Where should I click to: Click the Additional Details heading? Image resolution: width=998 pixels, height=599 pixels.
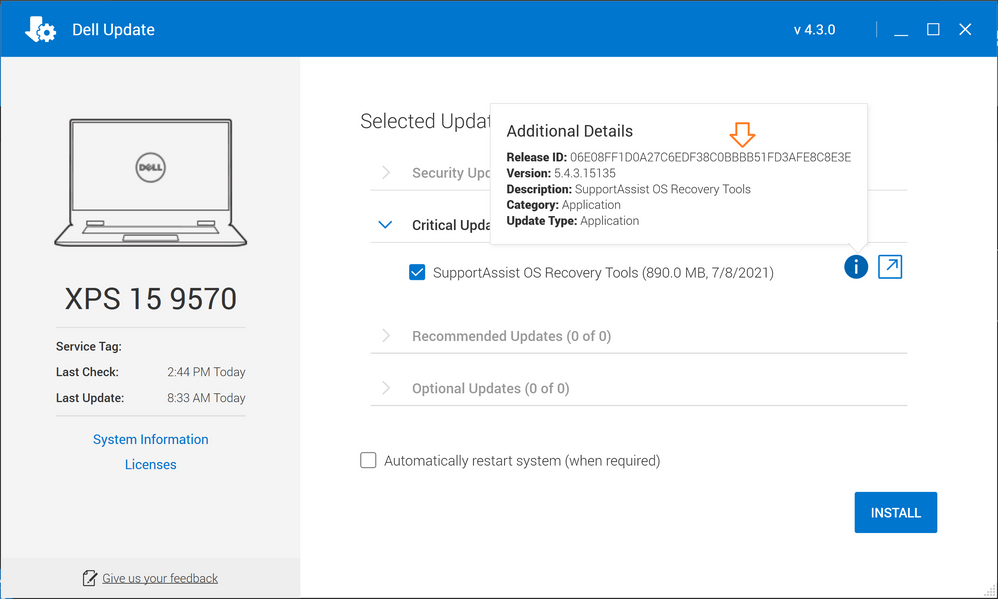570,131
